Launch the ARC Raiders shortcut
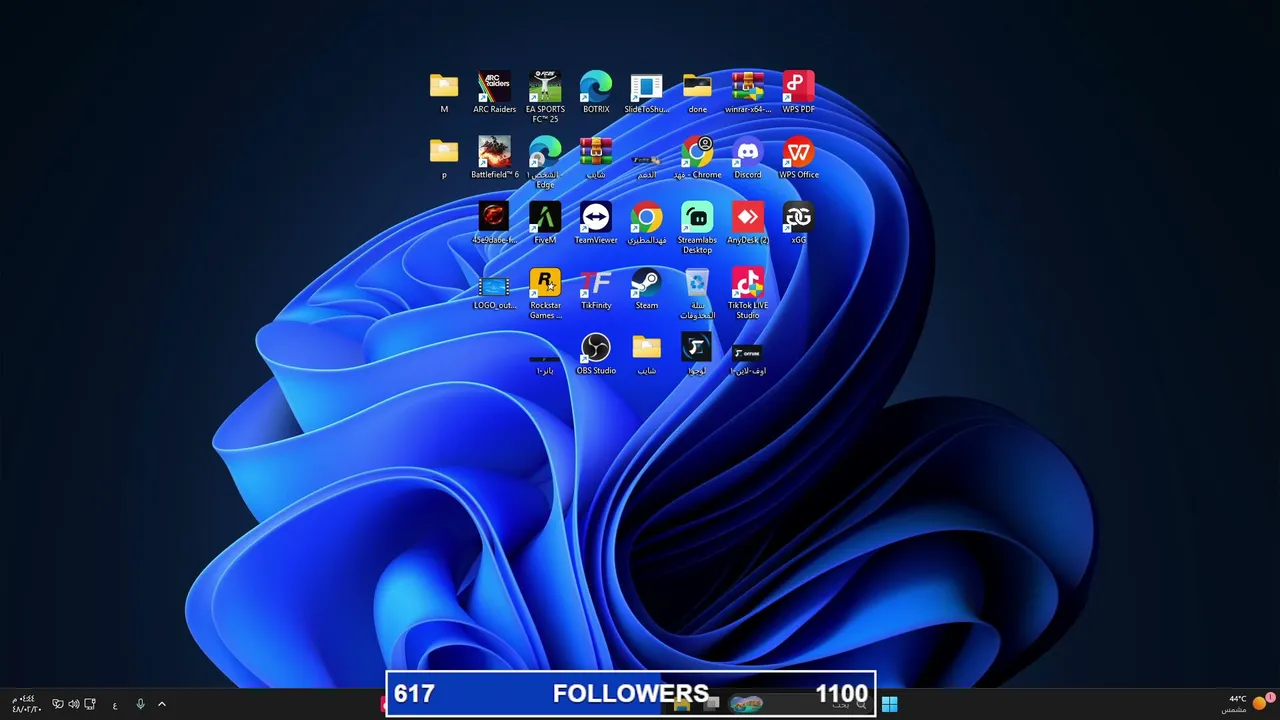Viewport: 1280px width, 720px height. click(x=495, y=92)
